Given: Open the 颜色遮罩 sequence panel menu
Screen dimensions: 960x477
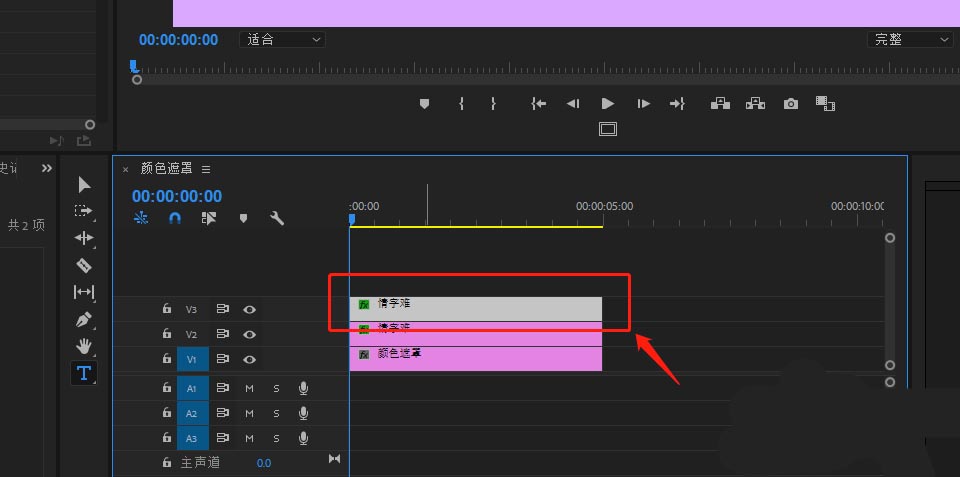Looking at the screenshot, I should pyautogui.click(x=206, y=169).
